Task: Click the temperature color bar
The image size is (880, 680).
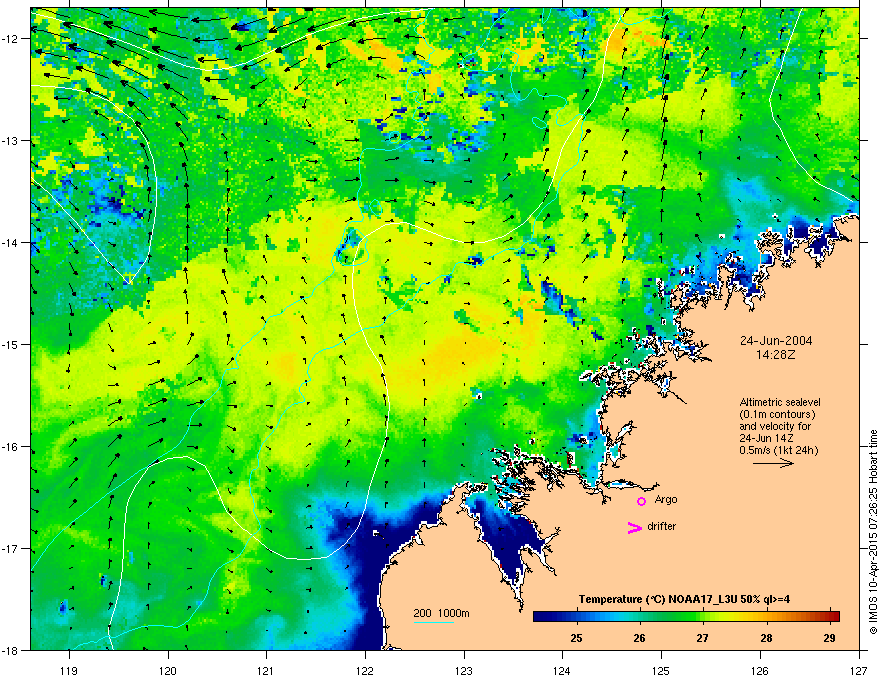Action: pyautogui.click(x=686, y=616)
